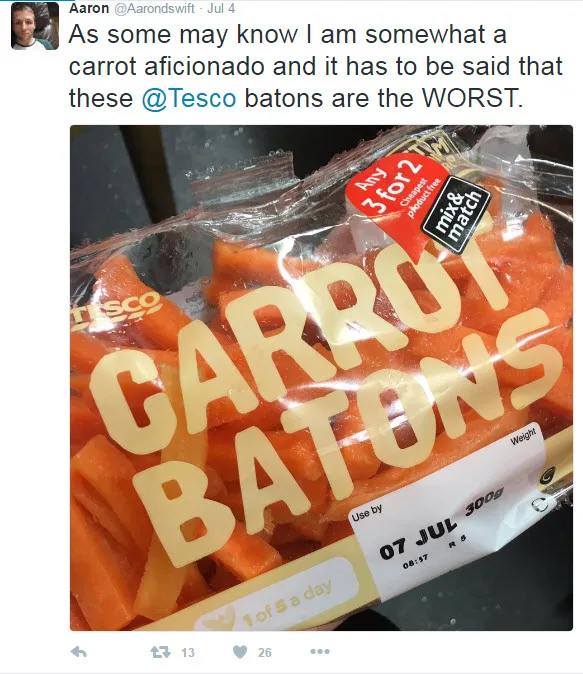Enlarge the carrot batons photo
This screenshot has width=583, height=674.
coord(321,378)
